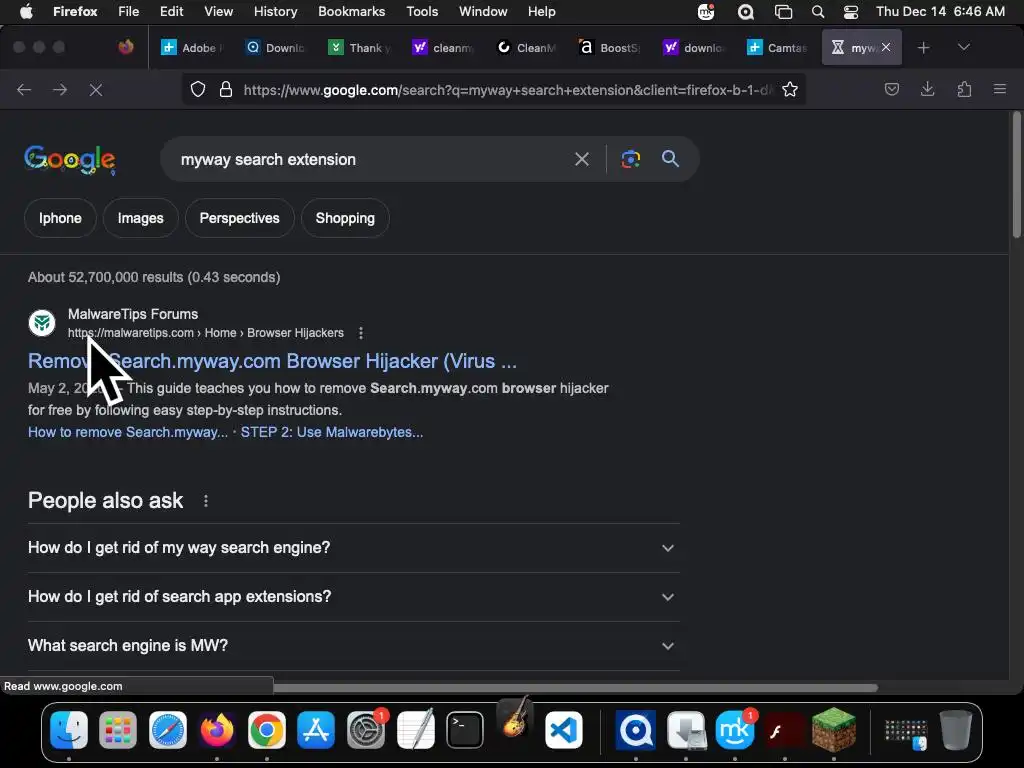Go forward to next page
The height and width of the screenshot is (768, 1024).
60,89
